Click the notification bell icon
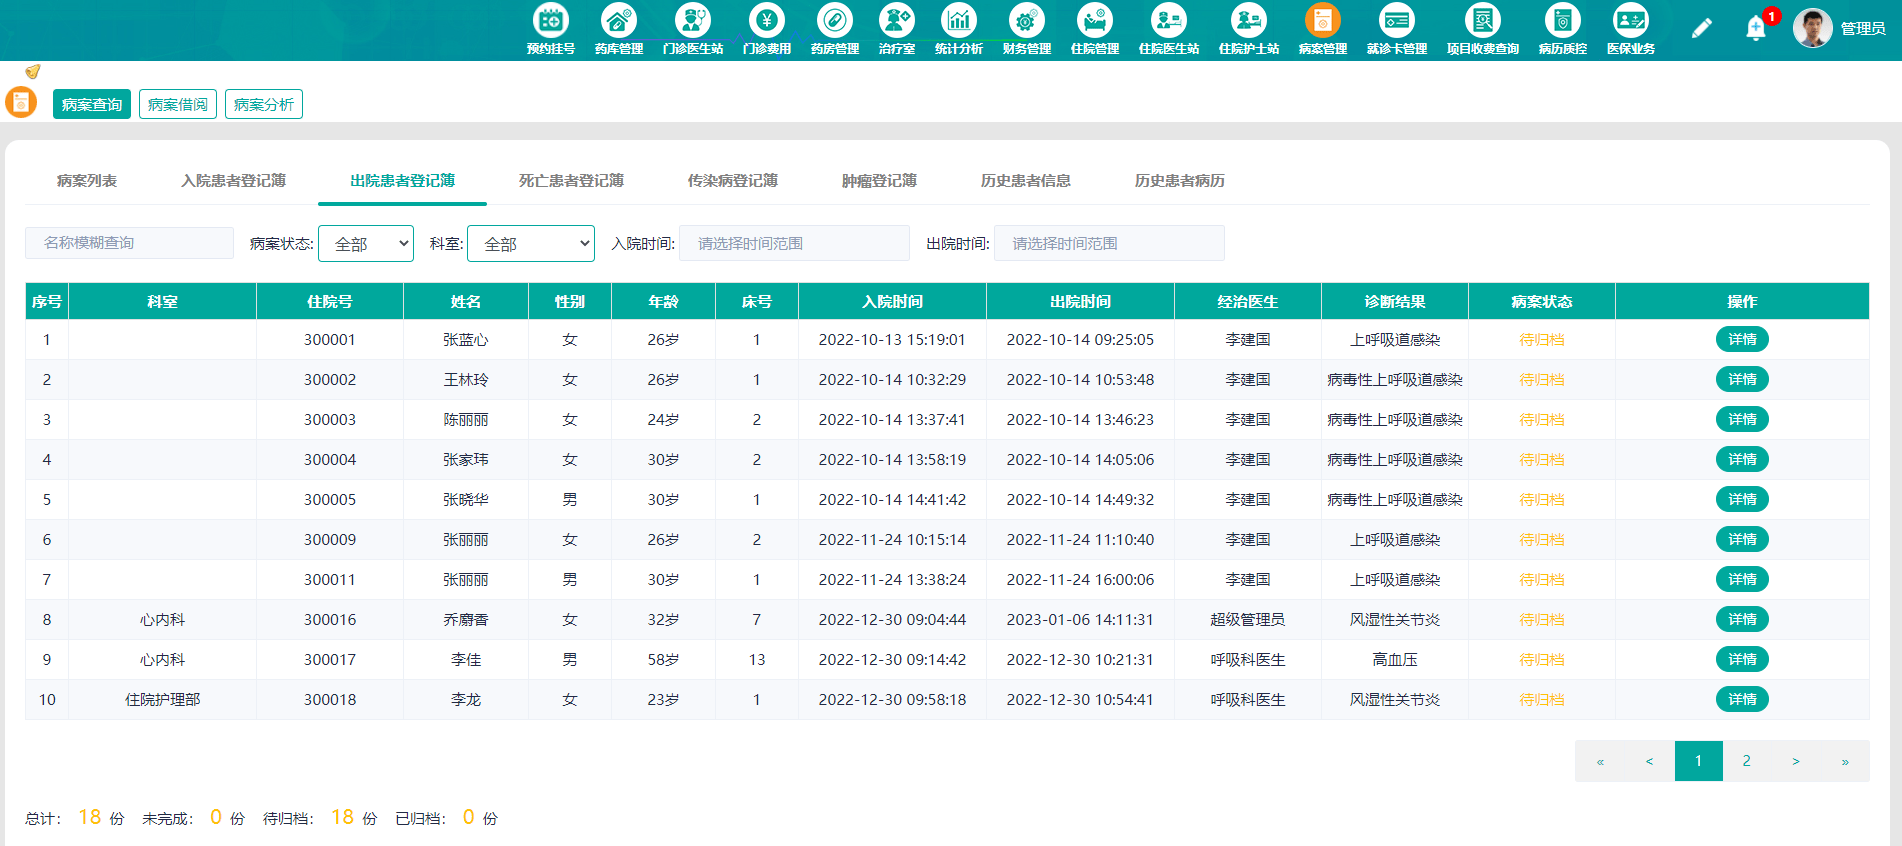1902x846 pixels. (x=1756, y=29)
